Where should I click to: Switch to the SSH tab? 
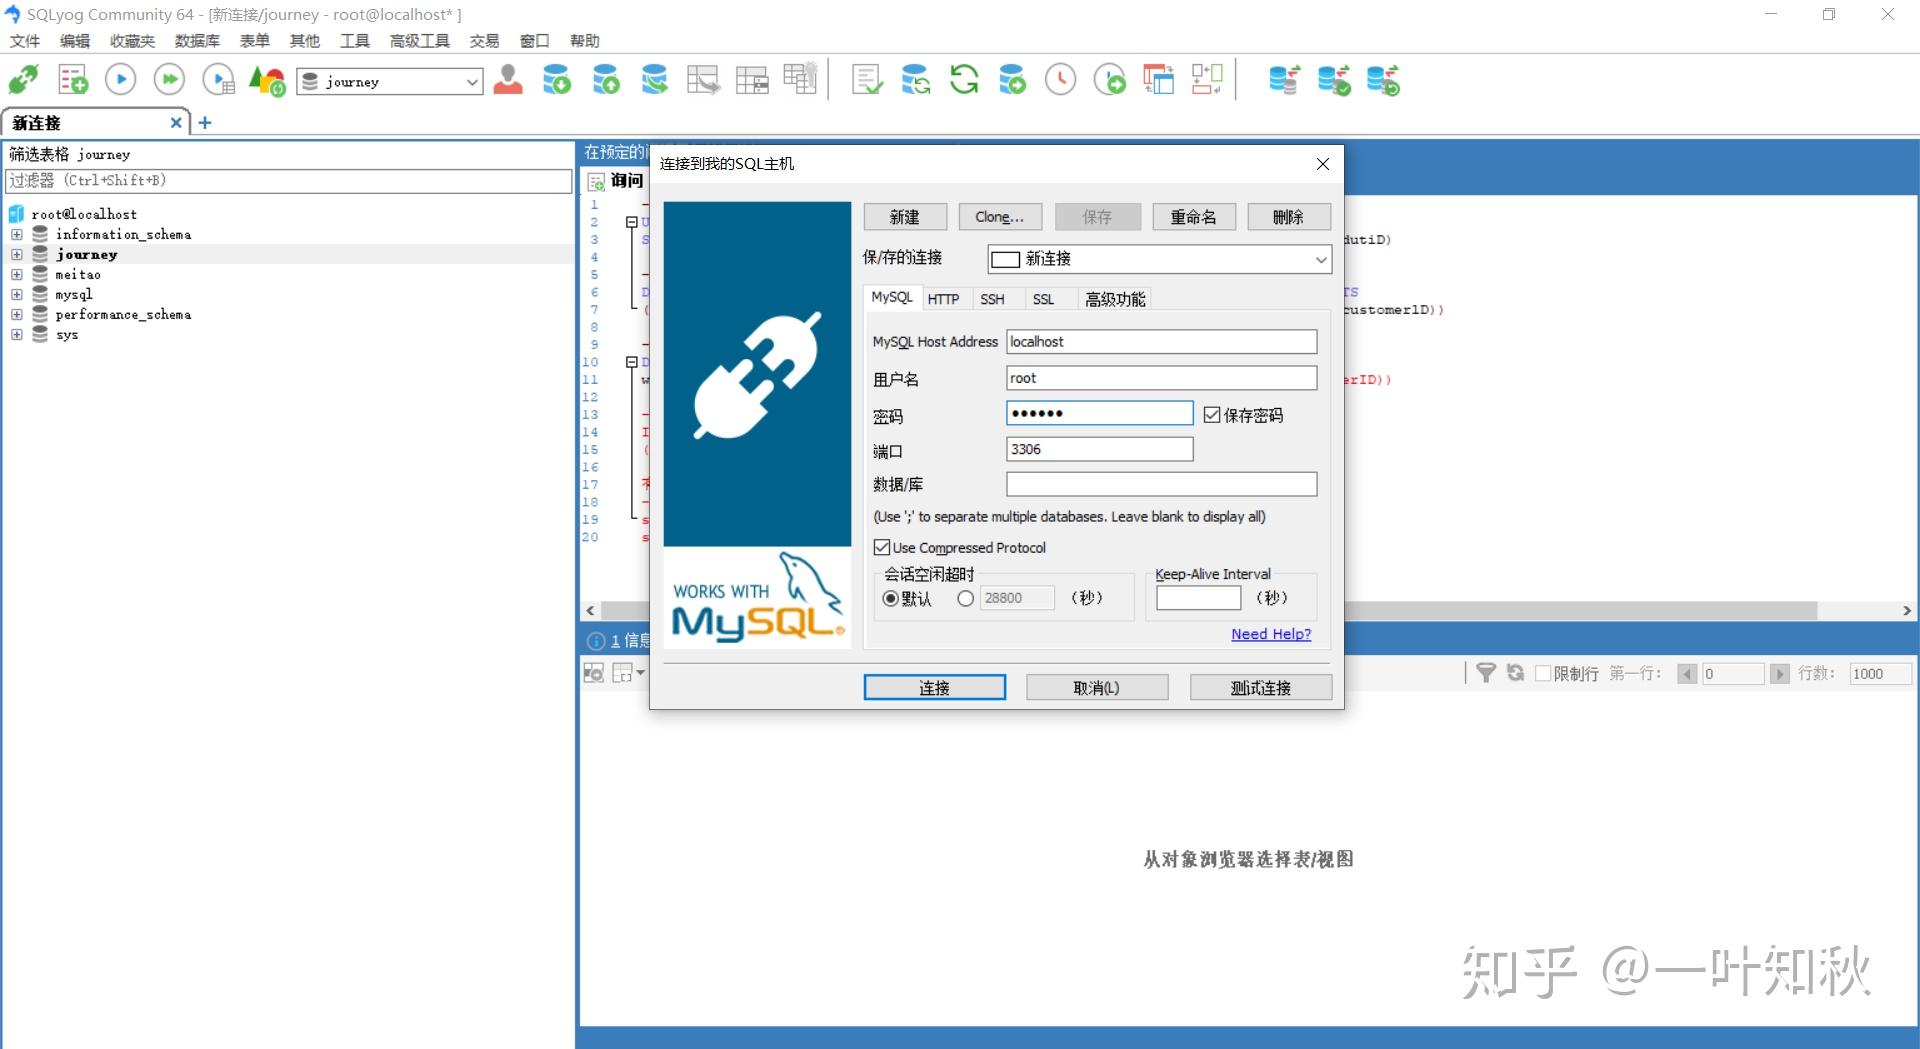coord(992,299)
